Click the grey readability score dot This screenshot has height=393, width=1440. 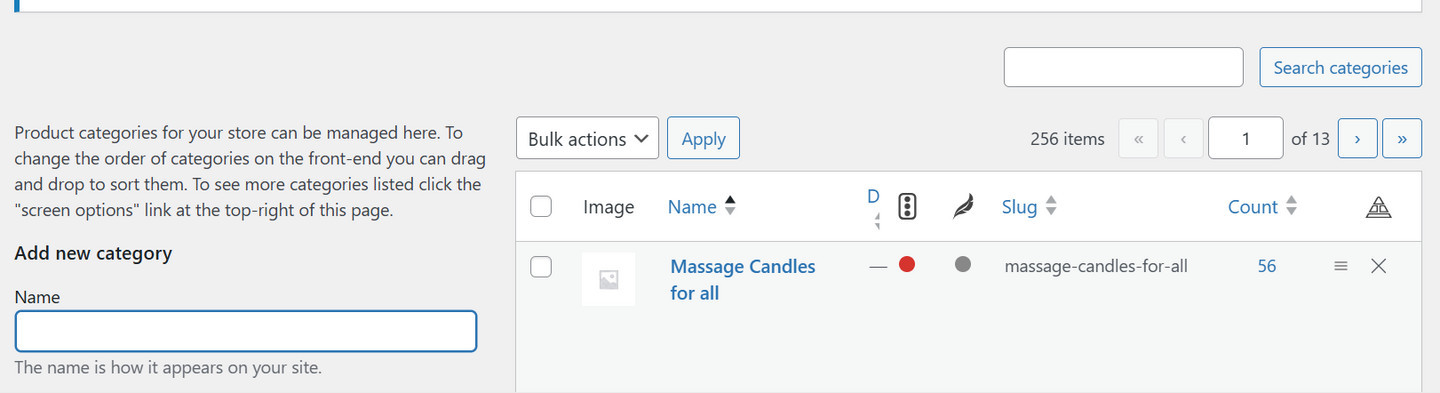pos(963,265)
